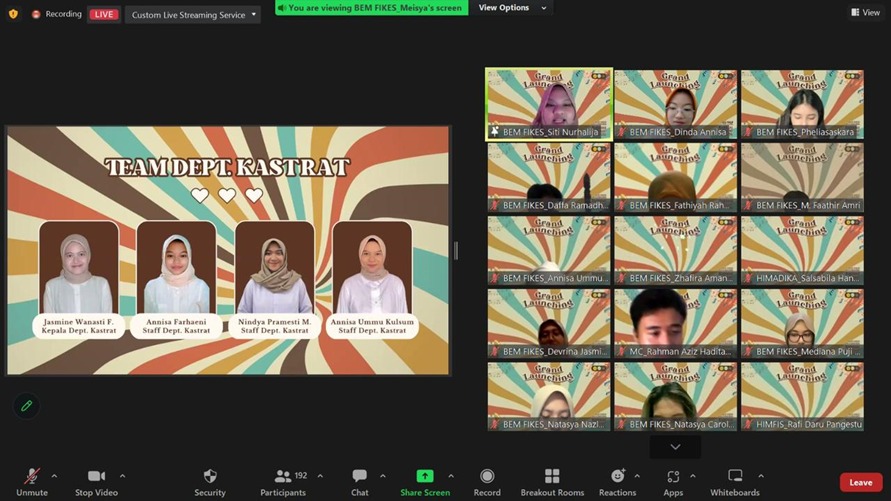This screenshot has height=501, width=891.
Task: Open Custom Live Streaming Service dropdown
Action: (x=193, y=15)
